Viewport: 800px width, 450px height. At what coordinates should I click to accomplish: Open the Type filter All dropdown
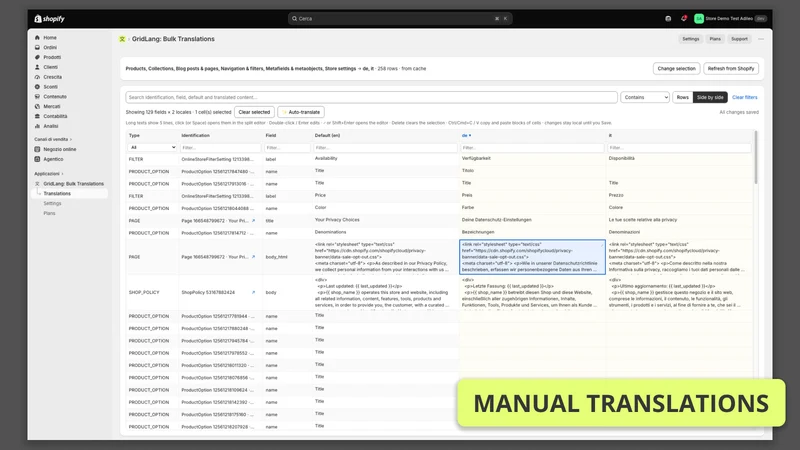coord(152,147)
